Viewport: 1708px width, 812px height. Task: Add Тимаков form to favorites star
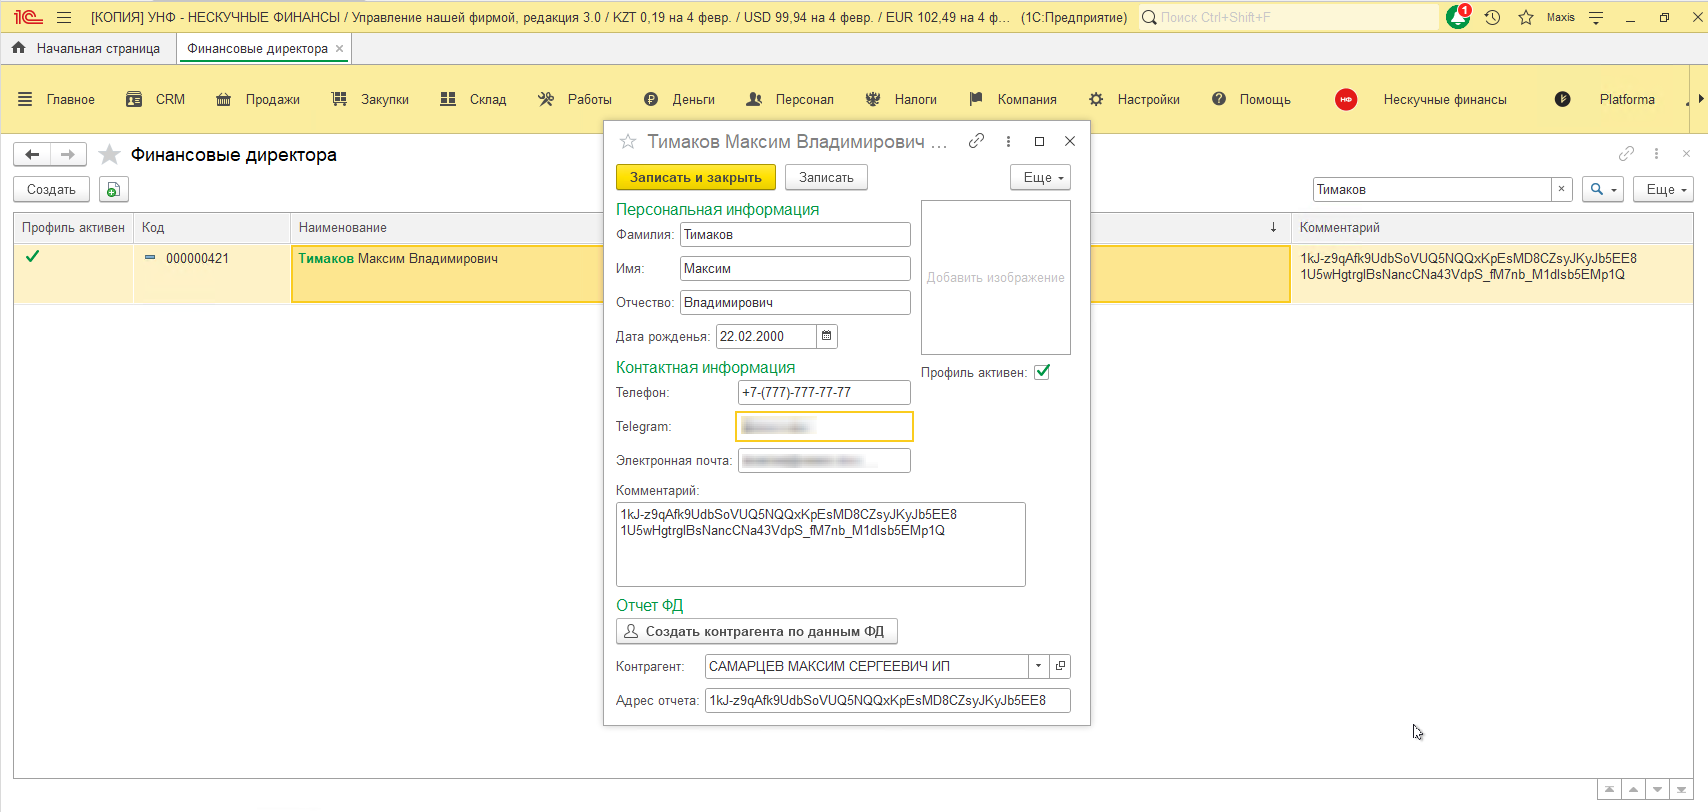(x=628, y=142)
